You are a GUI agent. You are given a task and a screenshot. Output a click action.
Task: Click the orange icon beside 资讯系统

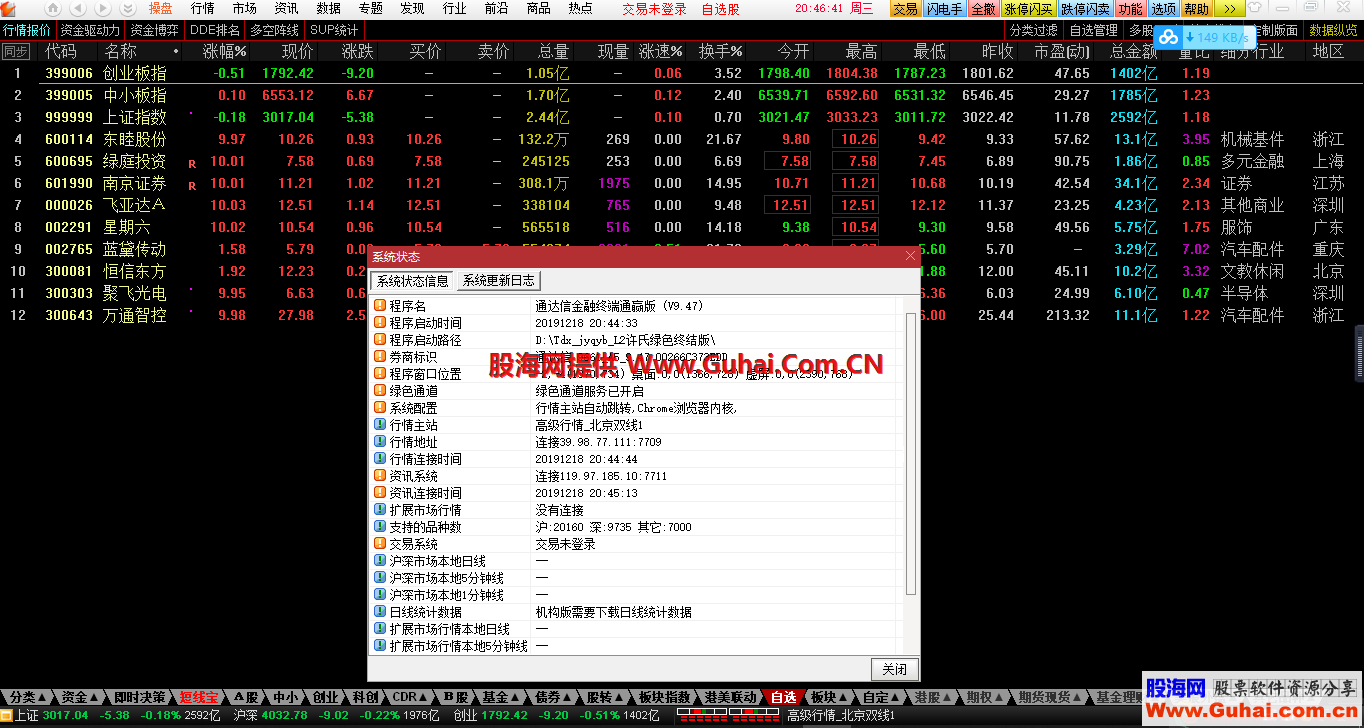pyautogui.click(x=380, y=475)
